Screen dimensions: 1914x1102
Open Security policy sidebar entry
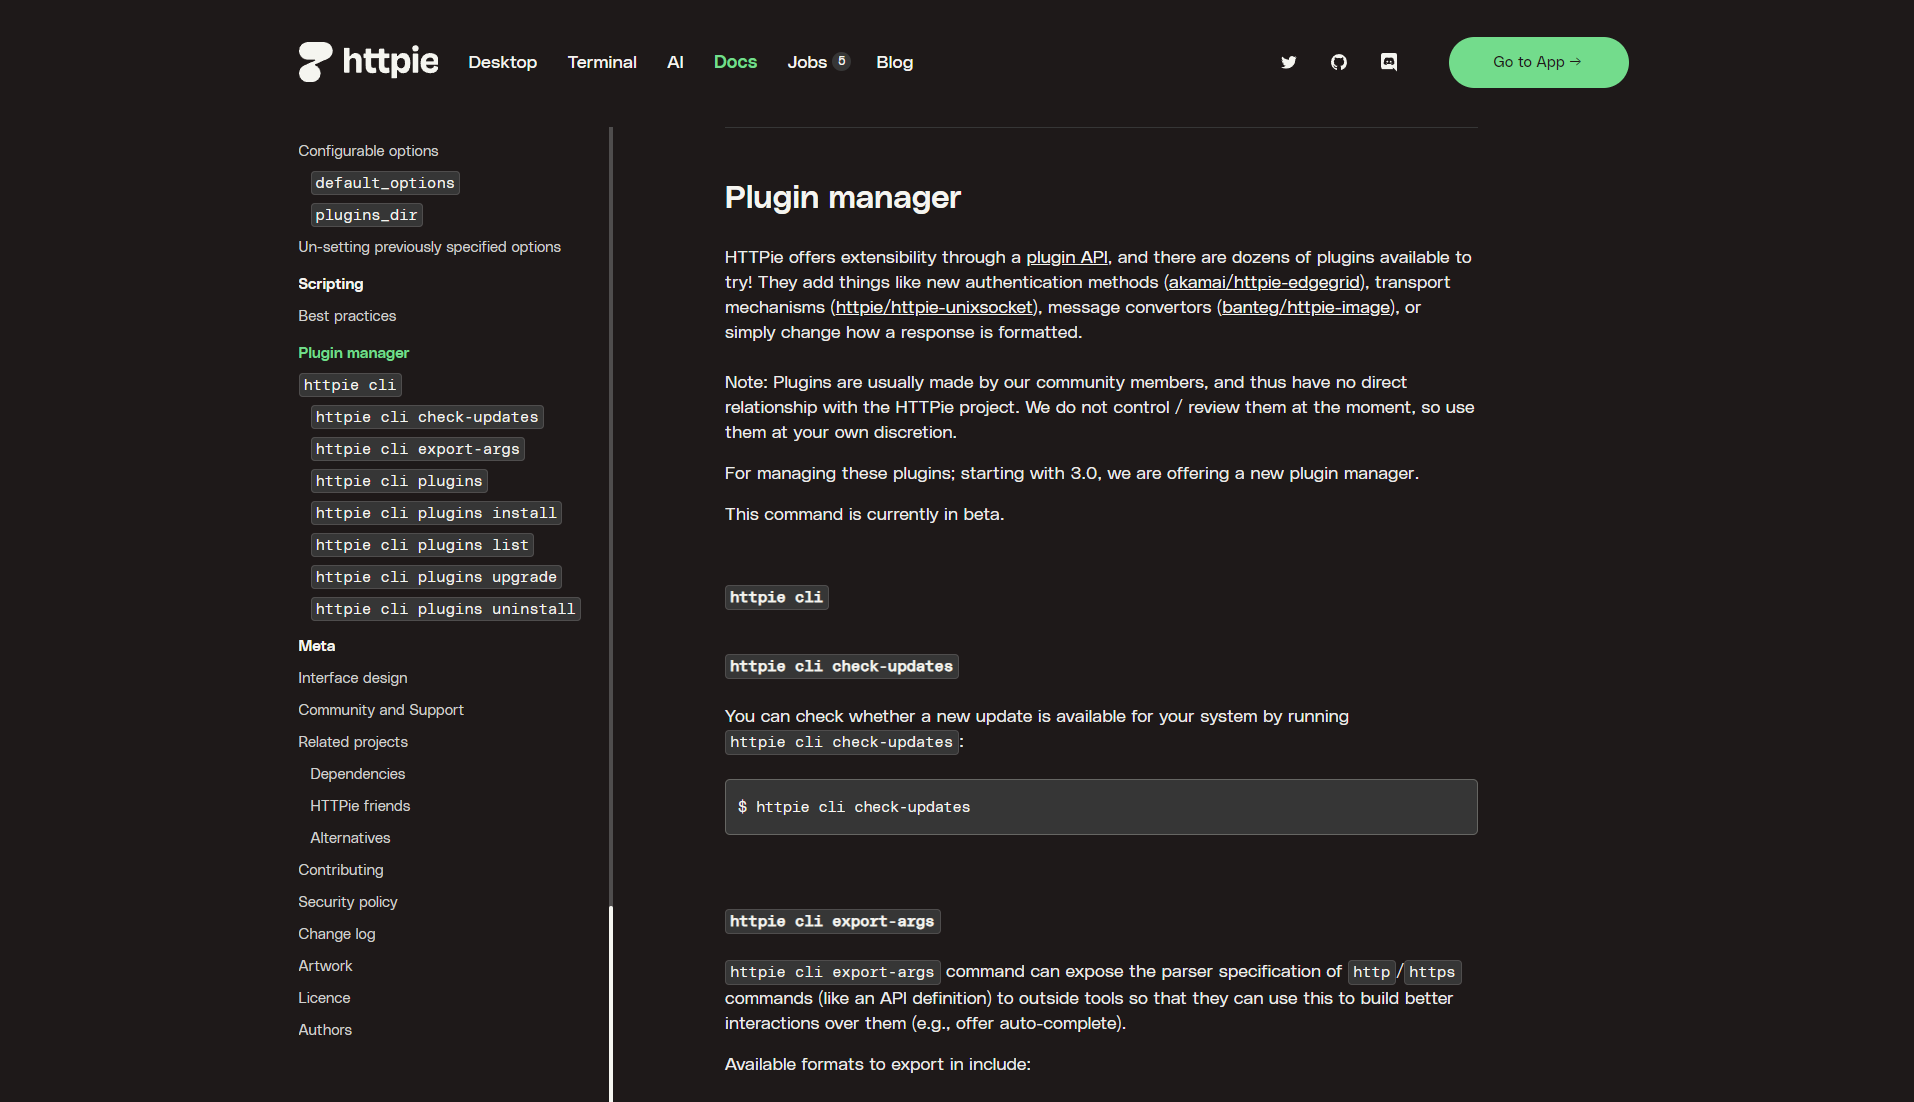click(x=347, y=902)
